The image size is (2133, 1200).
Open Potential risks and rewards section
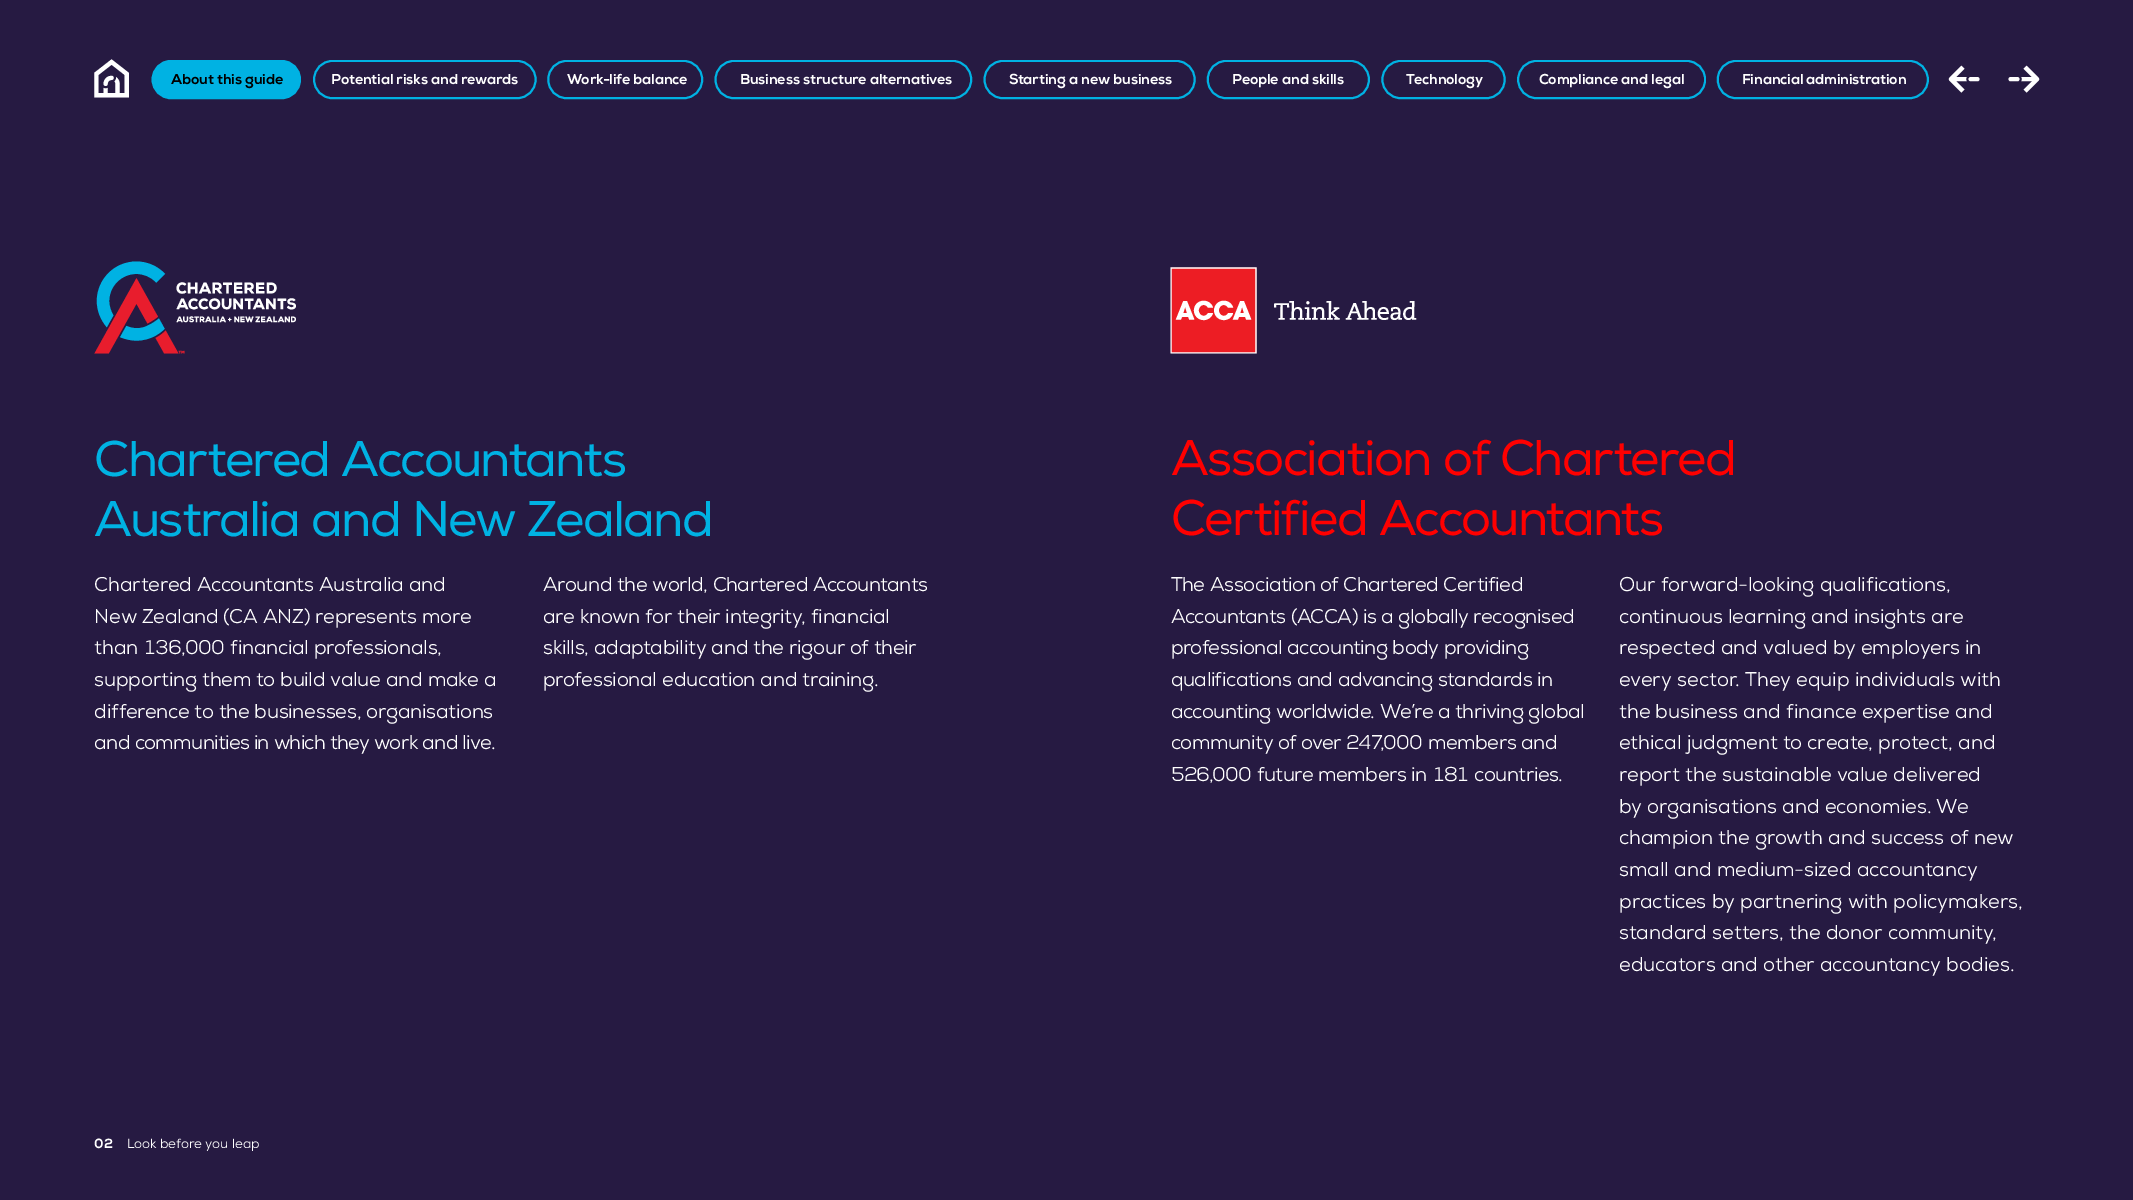click(424, 79)
